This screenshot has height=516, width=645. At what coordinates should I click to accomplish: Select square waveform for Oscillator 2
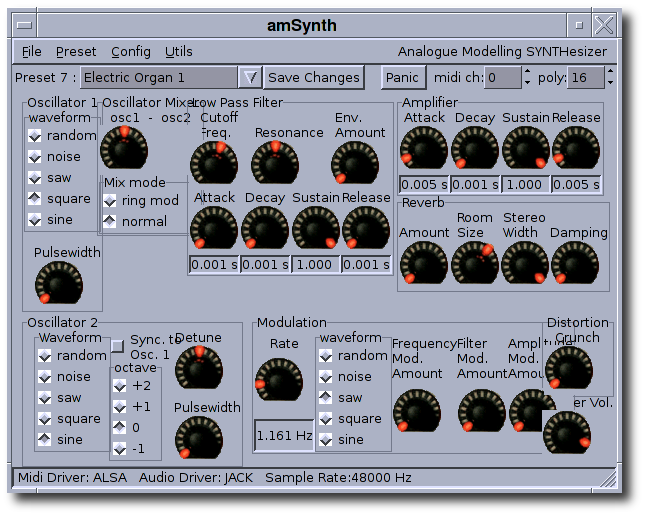point(69,418)
